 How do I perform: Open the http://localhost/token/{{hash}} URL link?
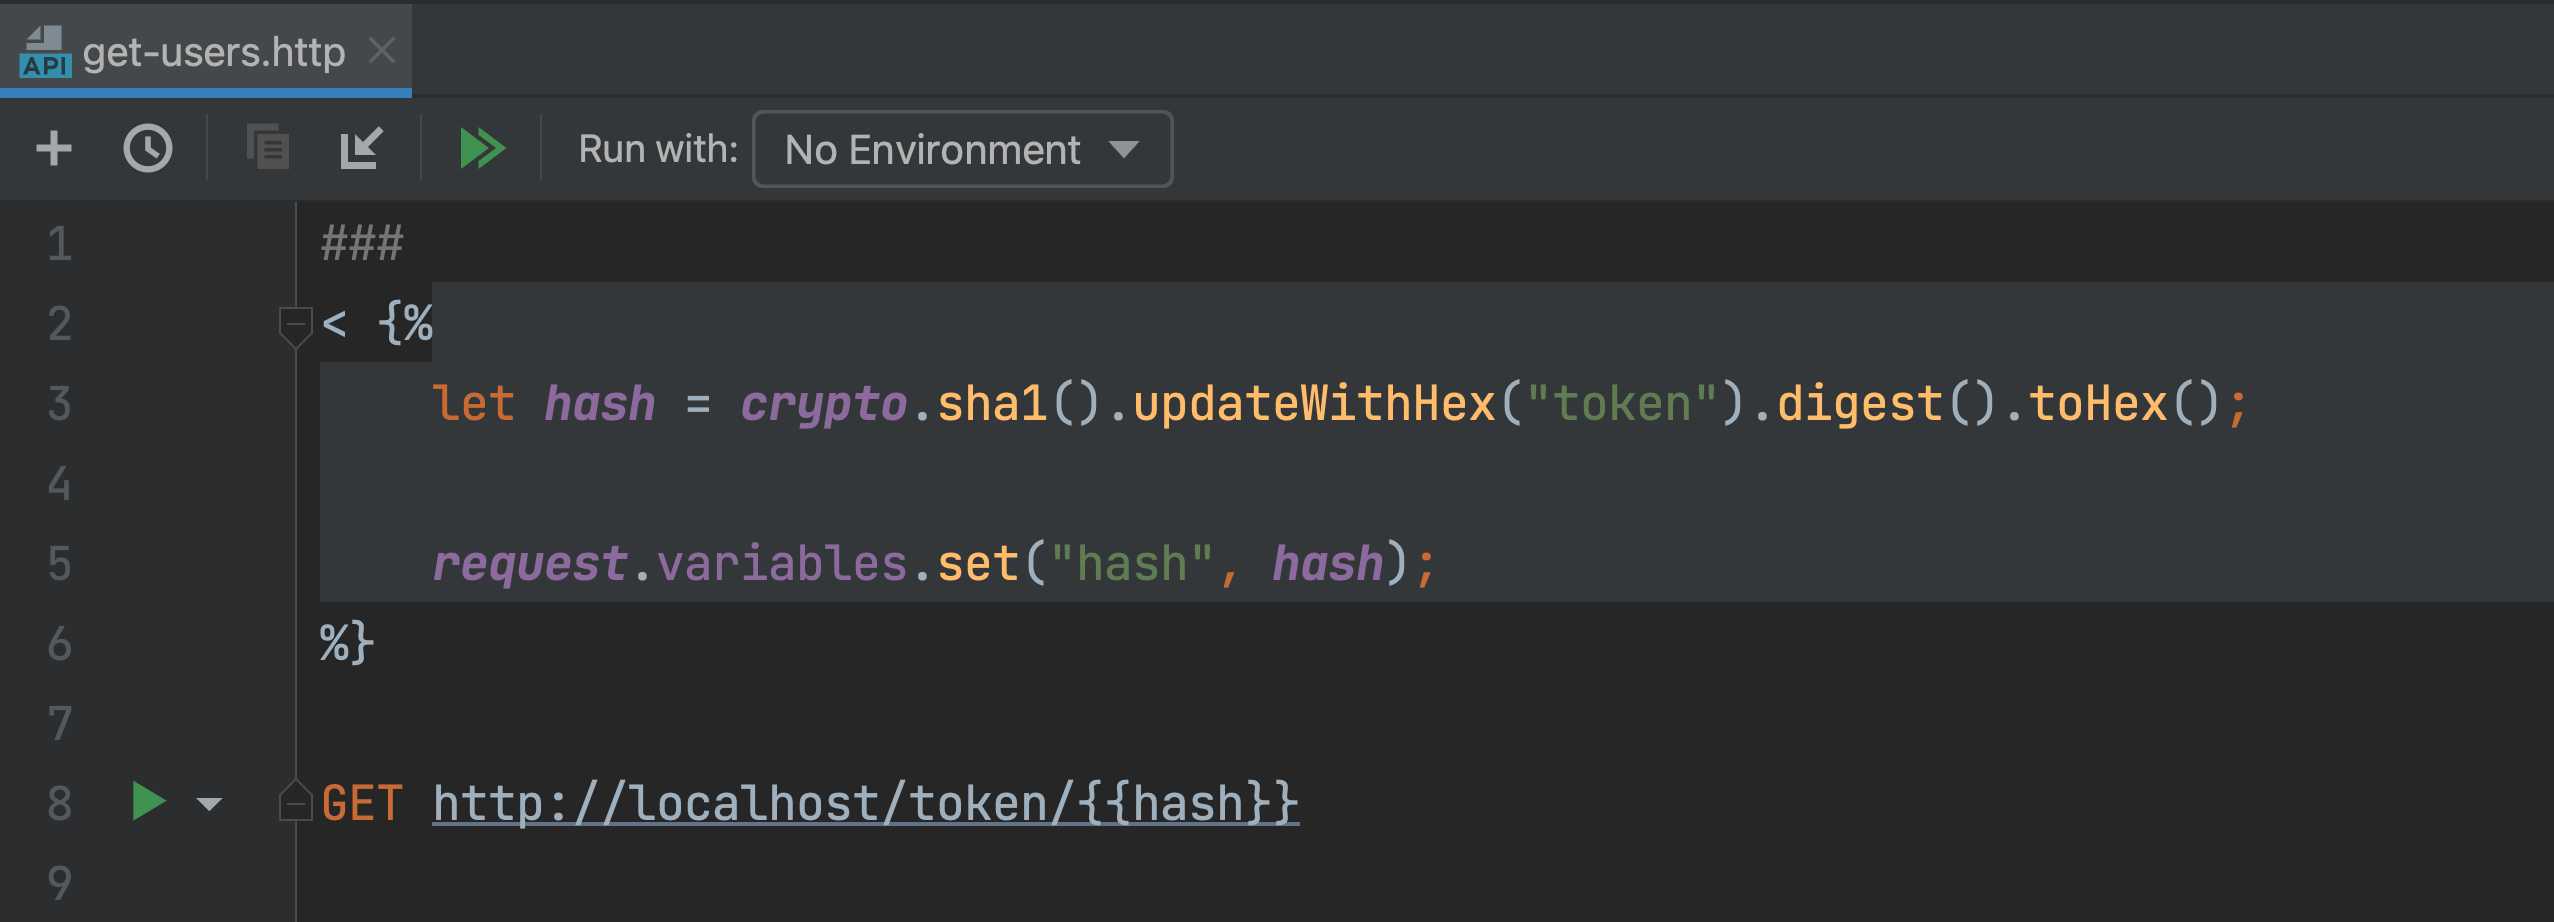coord(865,804)
